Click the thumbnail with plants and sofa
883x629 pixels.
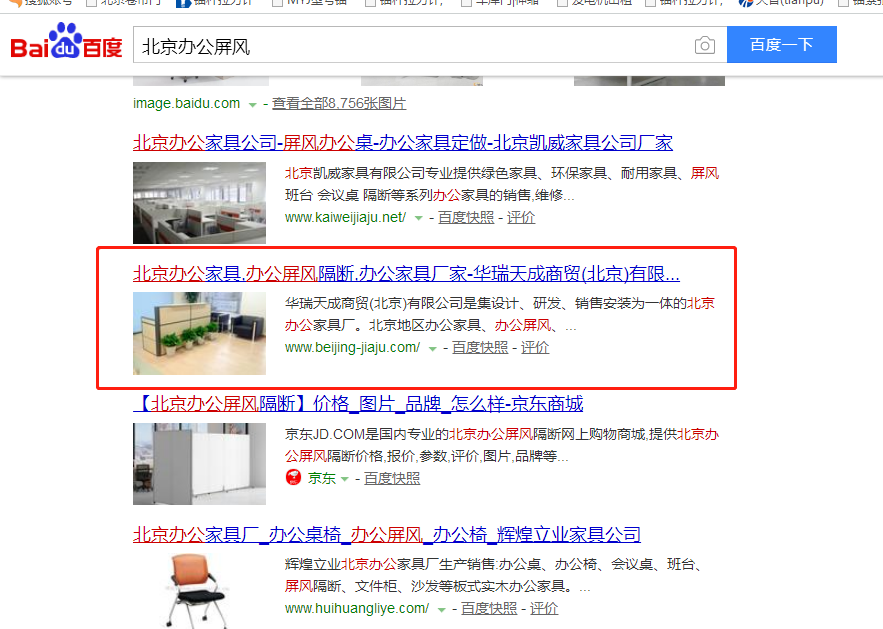pos(199,333)
